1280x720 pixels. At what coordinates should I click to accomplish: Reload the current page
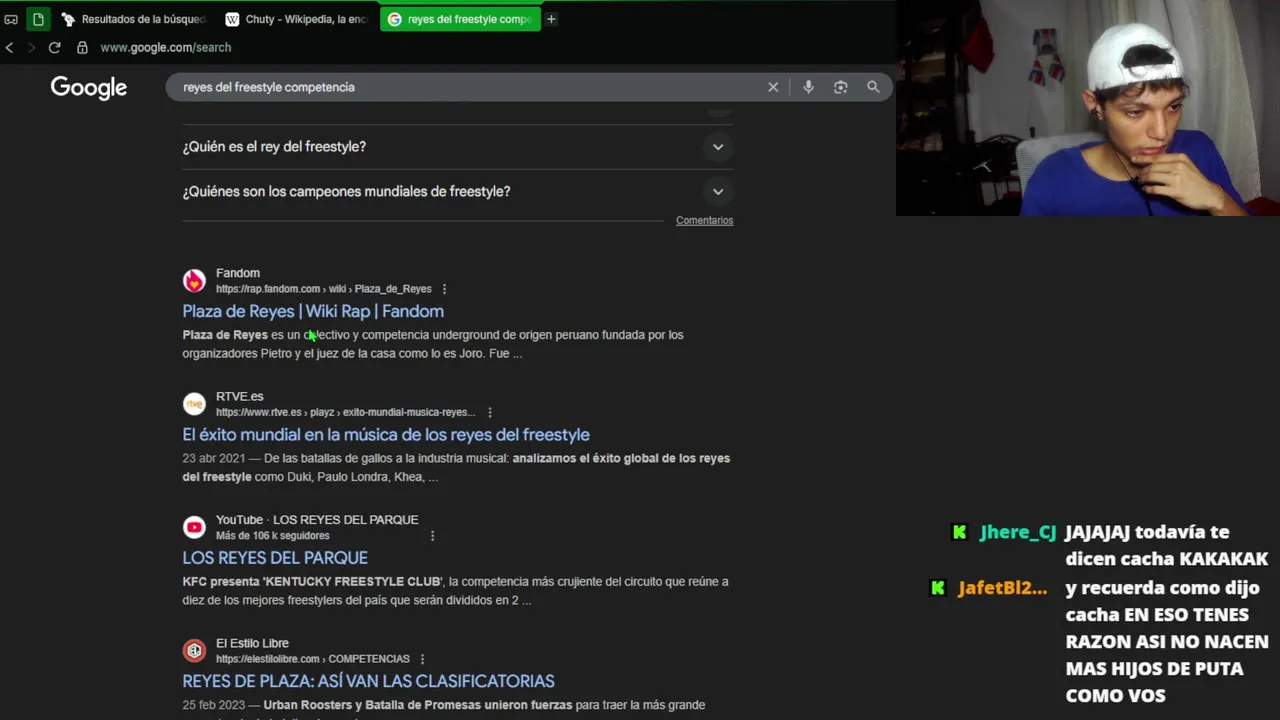pyautogui.click(x=54, y=47)
